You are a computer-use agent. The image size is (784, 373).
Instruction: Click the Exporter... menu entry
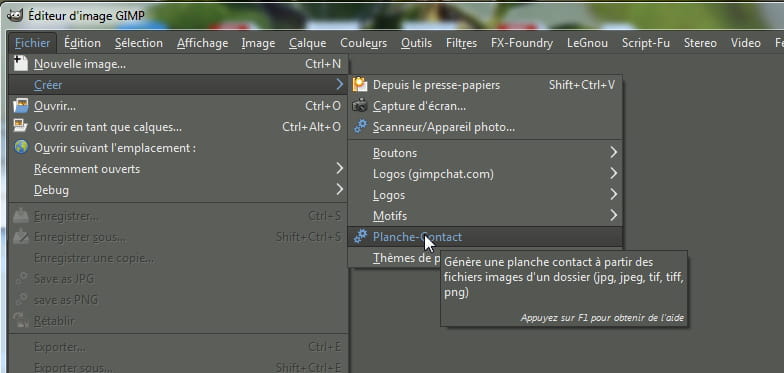click(178, 347)
